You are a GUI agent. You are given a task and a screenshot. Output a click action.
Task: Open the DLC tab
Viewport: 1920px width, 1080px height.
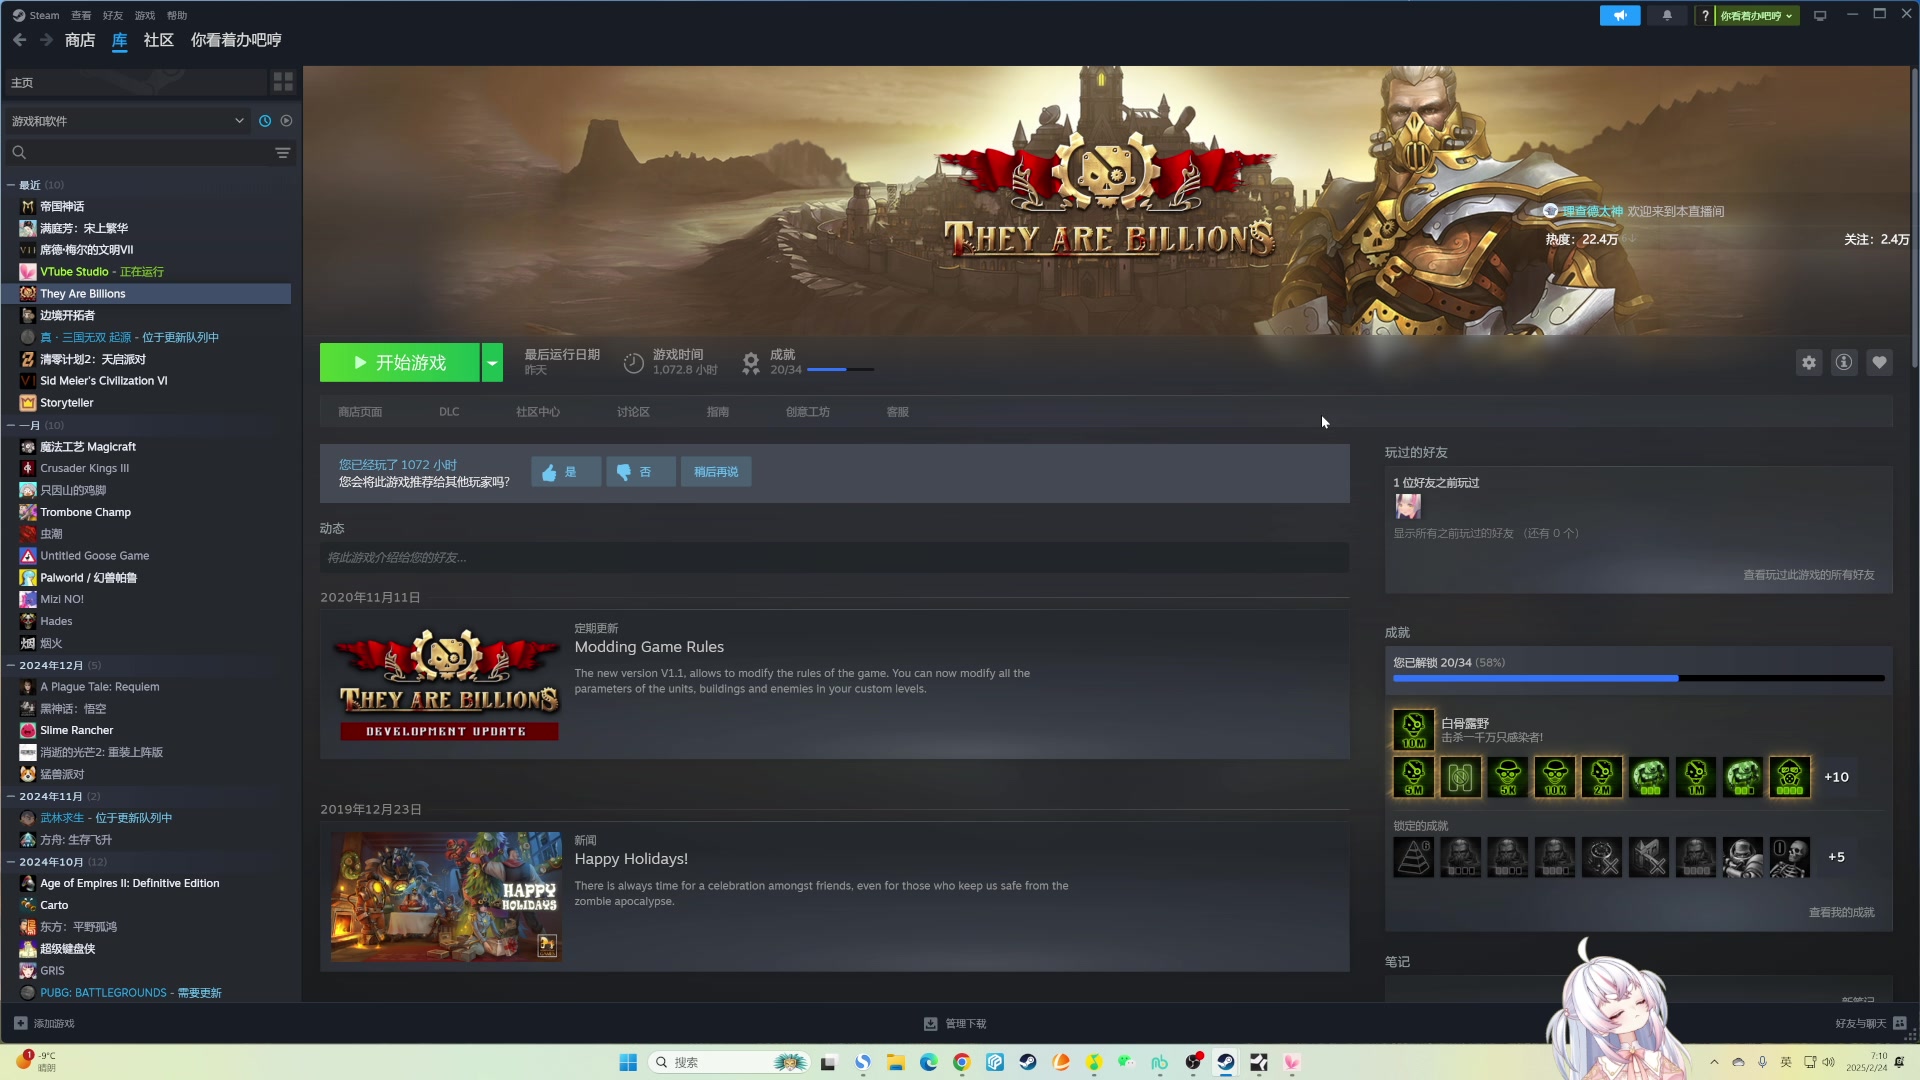click(449, 412)
